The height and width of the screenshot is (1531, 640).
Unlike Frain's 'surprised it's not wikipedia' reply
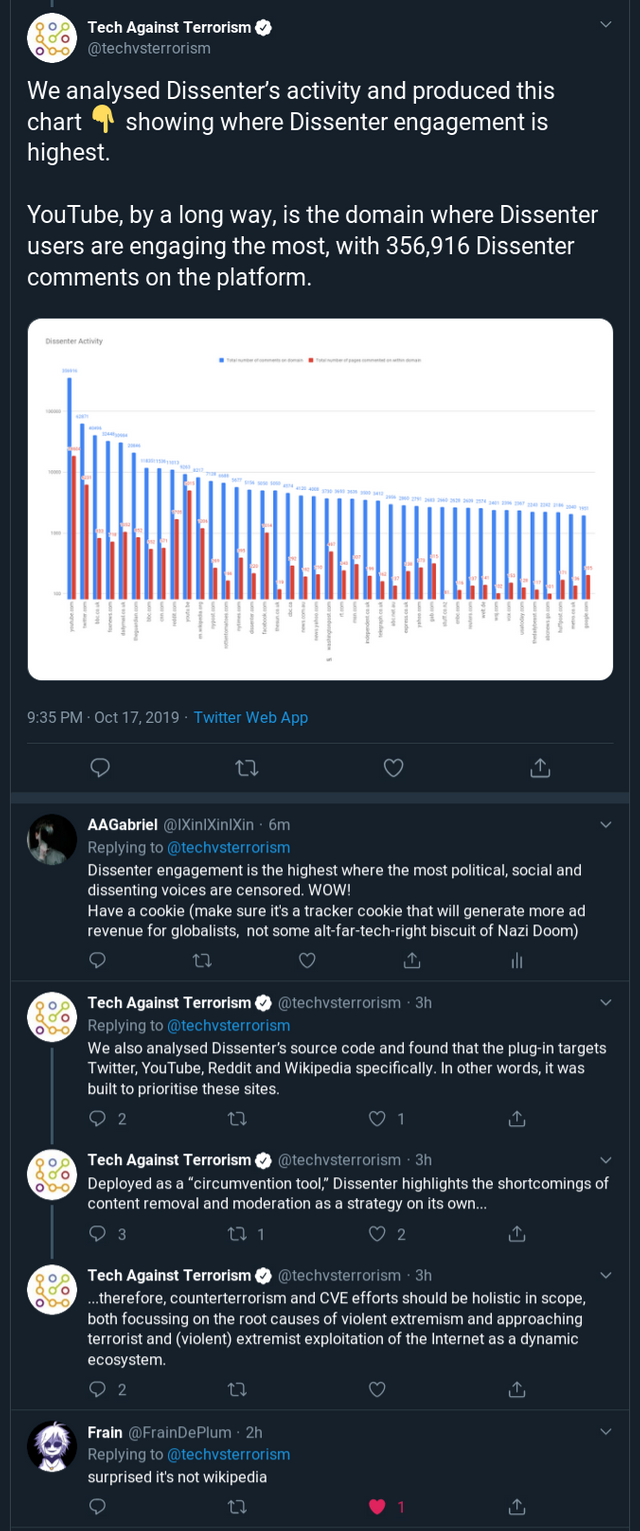(377, 1506)
